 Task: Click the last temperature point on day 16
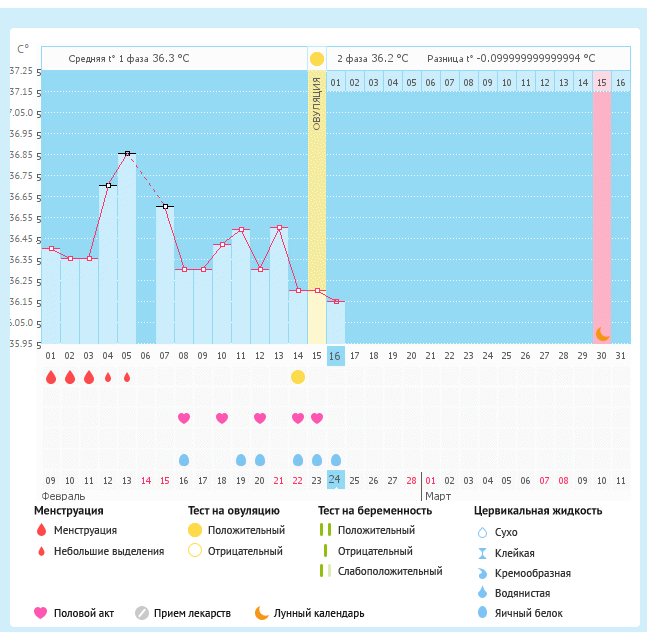pos(336,301)
